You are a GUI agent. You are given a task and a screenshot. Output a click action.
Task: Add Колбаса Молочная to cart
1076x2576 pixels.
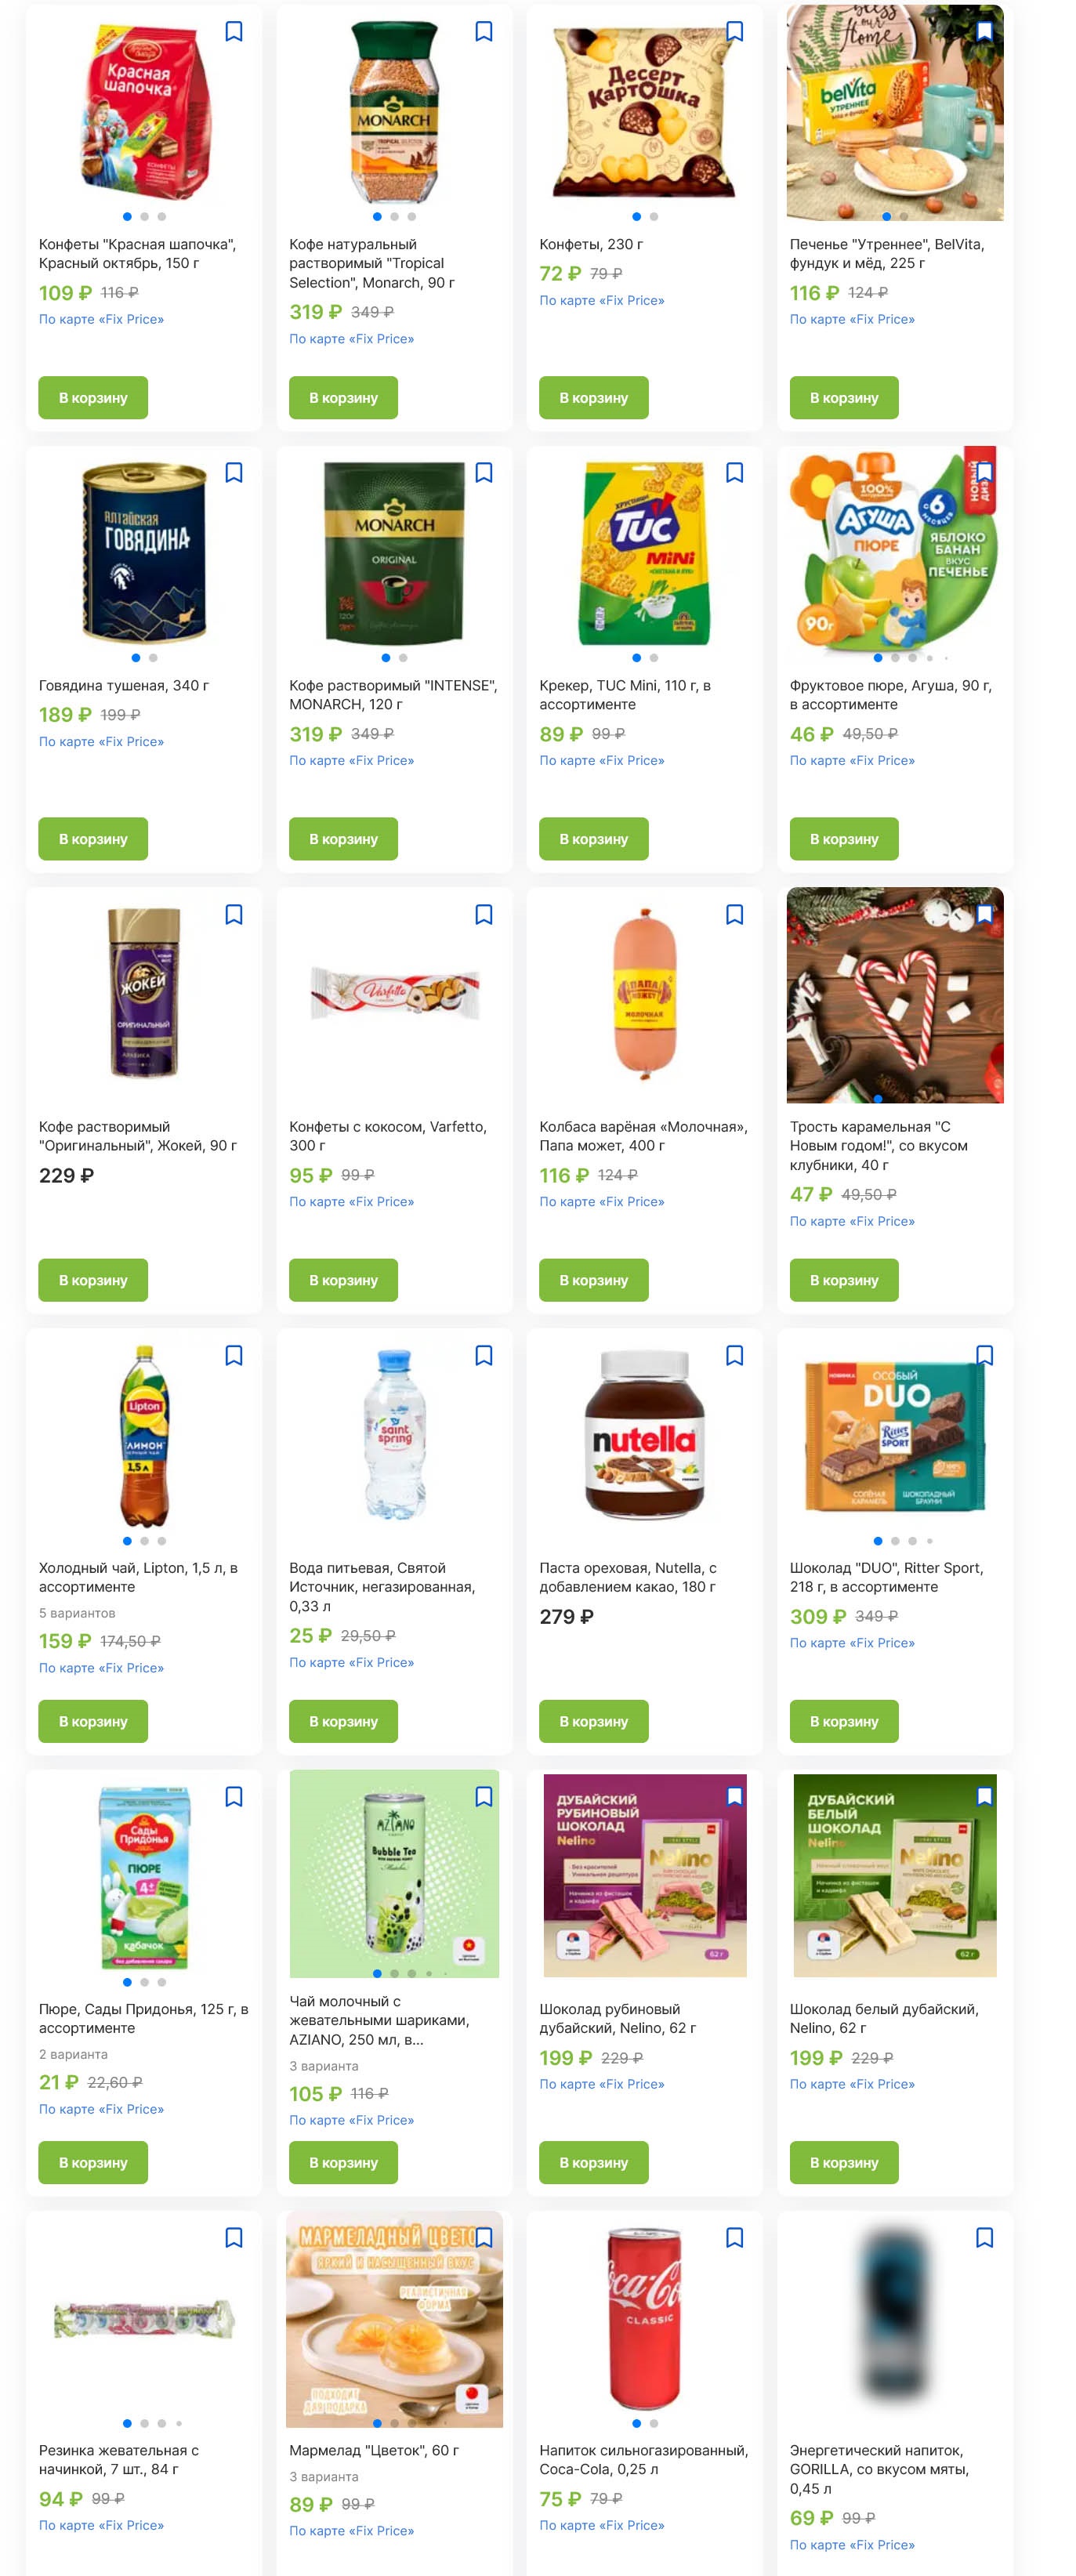coord(594,1280)
